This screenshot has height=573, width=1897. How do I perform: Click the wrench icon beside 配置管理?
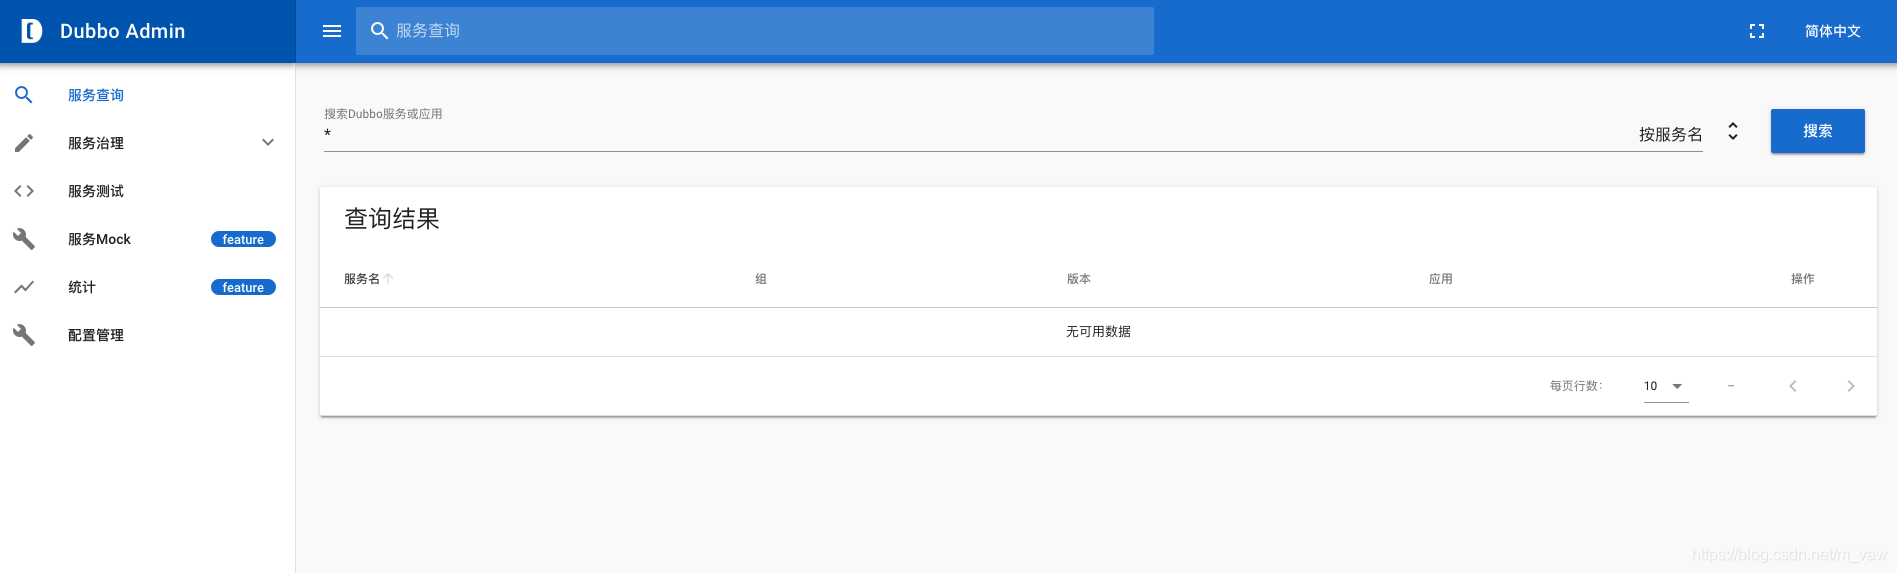point(24,335)
